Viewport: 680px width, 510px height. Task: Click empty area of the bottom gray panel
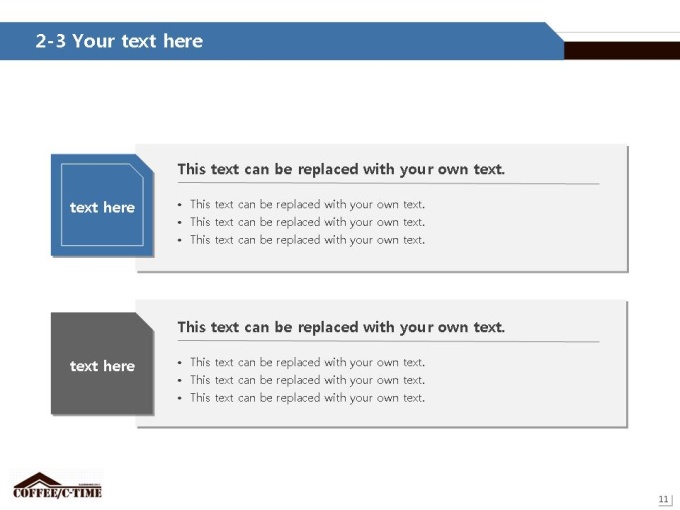coord(520,384)
